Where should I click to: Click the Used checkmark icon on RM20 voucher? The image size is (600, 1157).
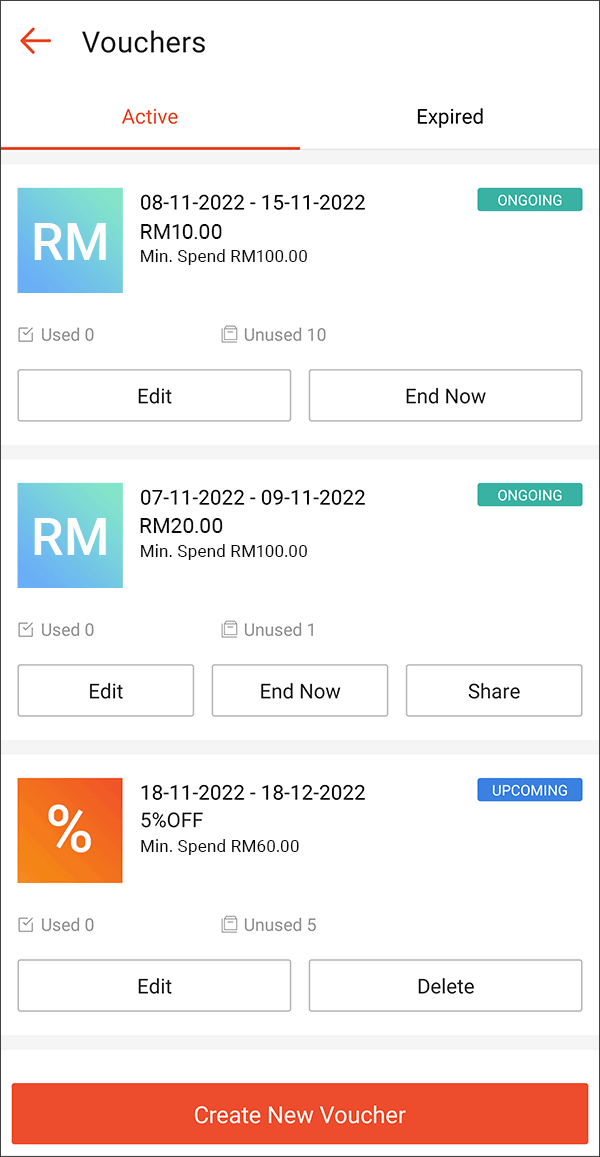26,629
